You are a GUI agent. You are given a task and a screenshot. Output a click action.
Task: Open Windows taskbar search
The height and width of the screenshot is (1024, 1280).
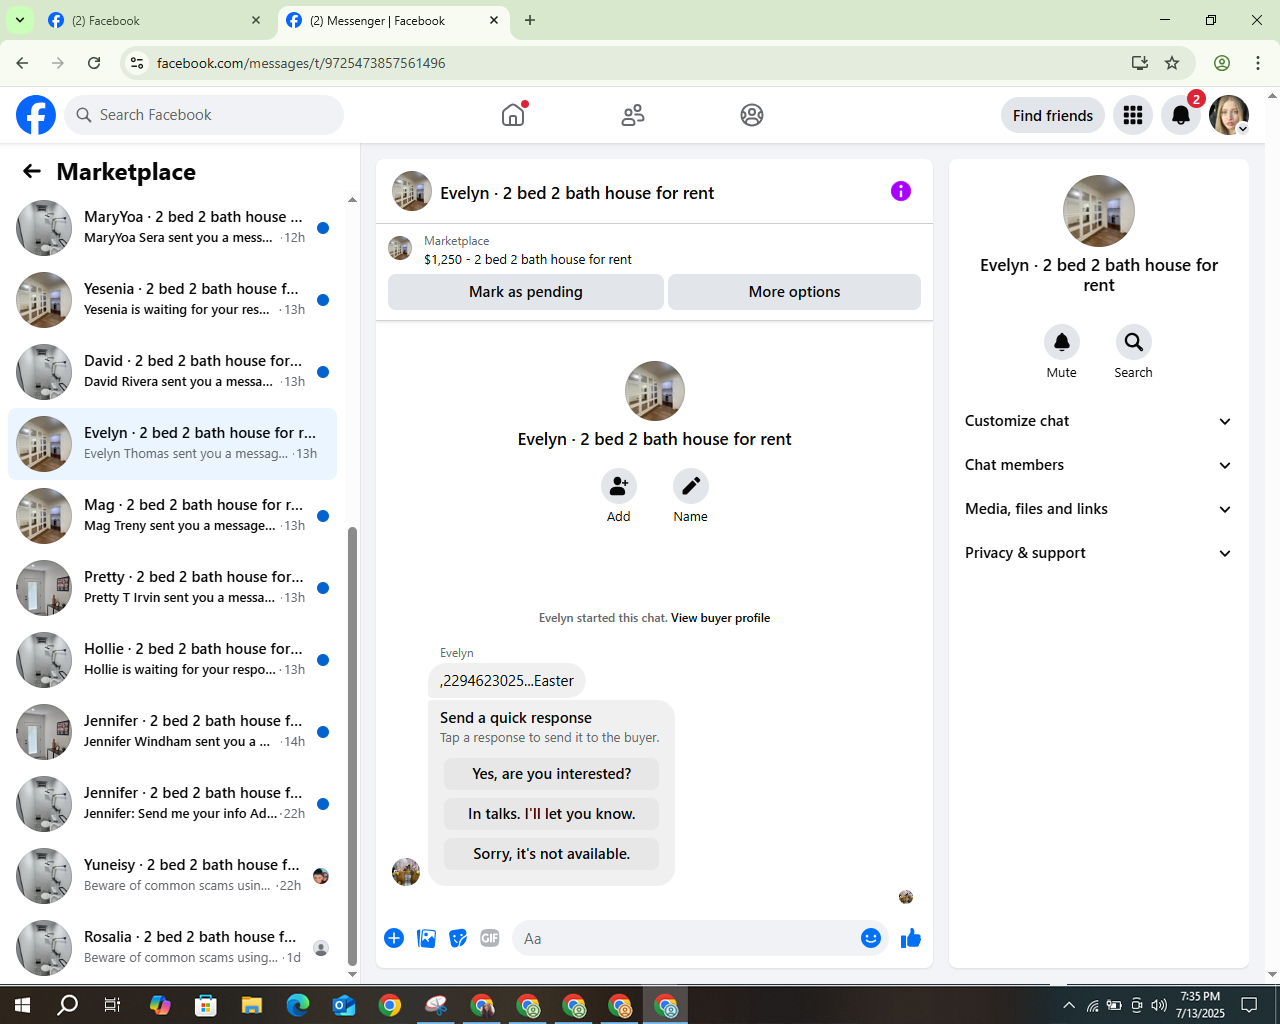pyautogui.click(x=67, y=1005)
